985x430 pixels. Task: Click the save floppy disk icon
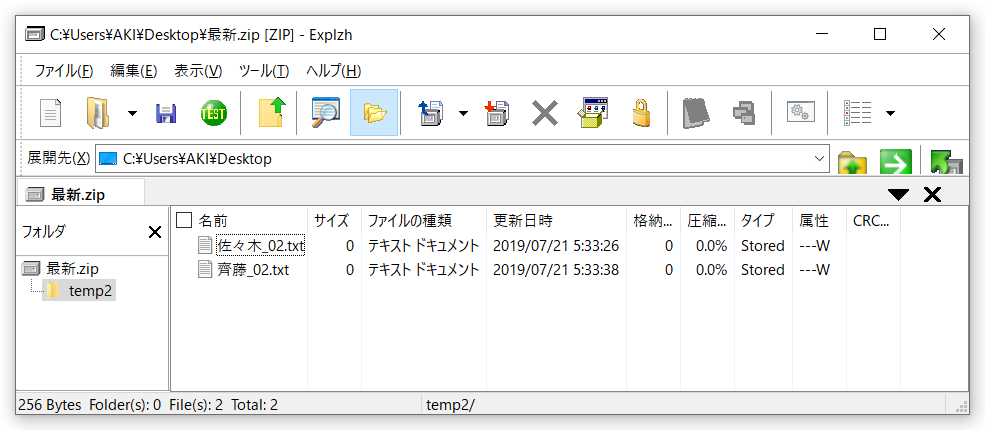tap(166, 114)
